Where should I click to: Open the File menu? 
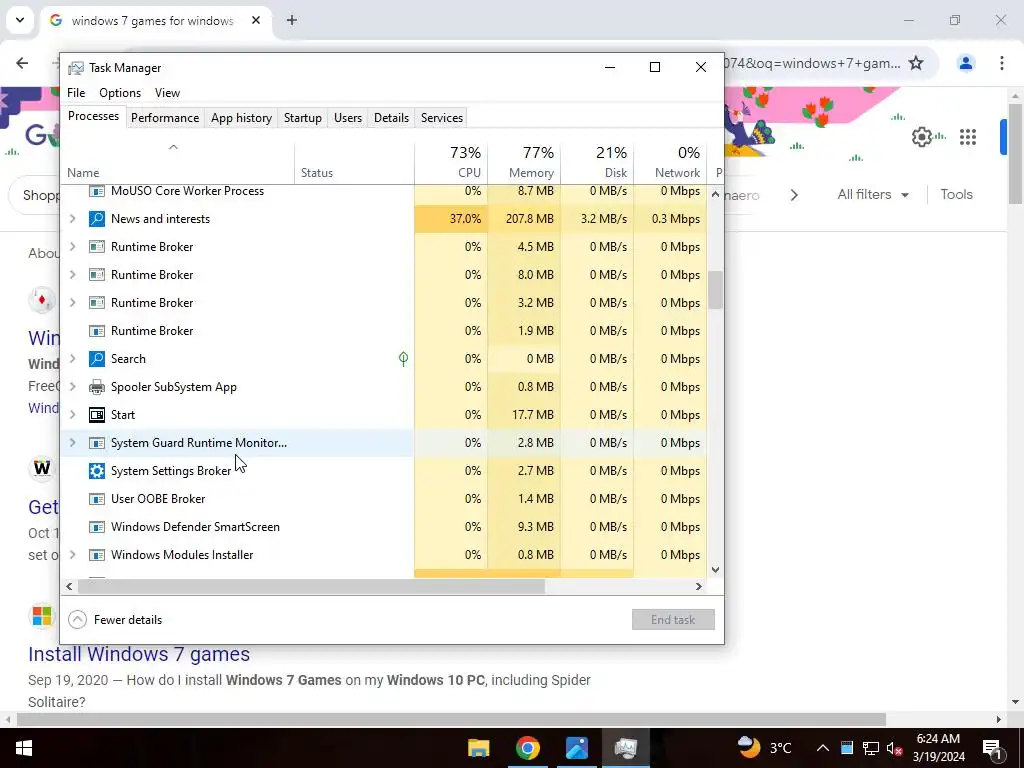[x=76, y=93]
